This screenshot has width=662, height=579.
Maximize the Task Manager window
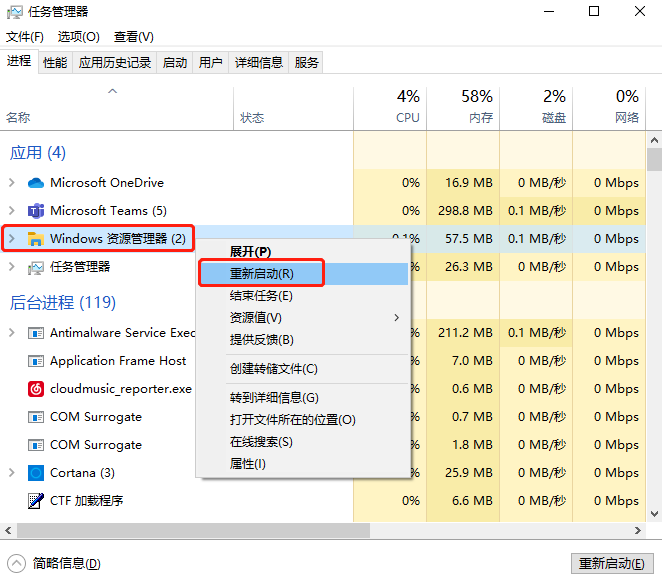(594, 11)
